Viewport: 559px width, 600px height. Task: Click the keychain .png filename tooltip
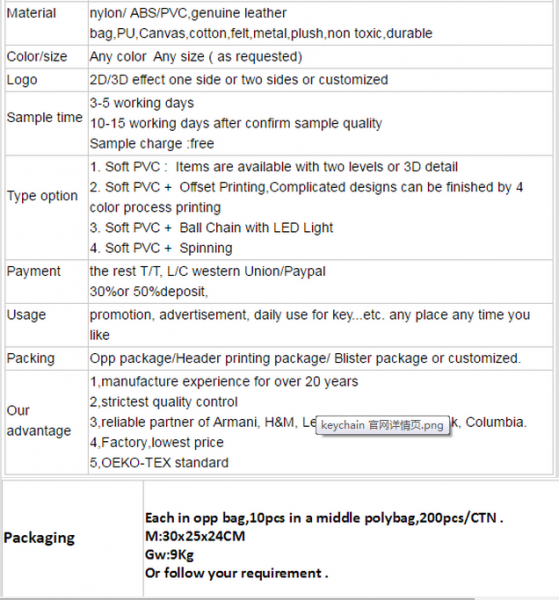tap(382, 425)
